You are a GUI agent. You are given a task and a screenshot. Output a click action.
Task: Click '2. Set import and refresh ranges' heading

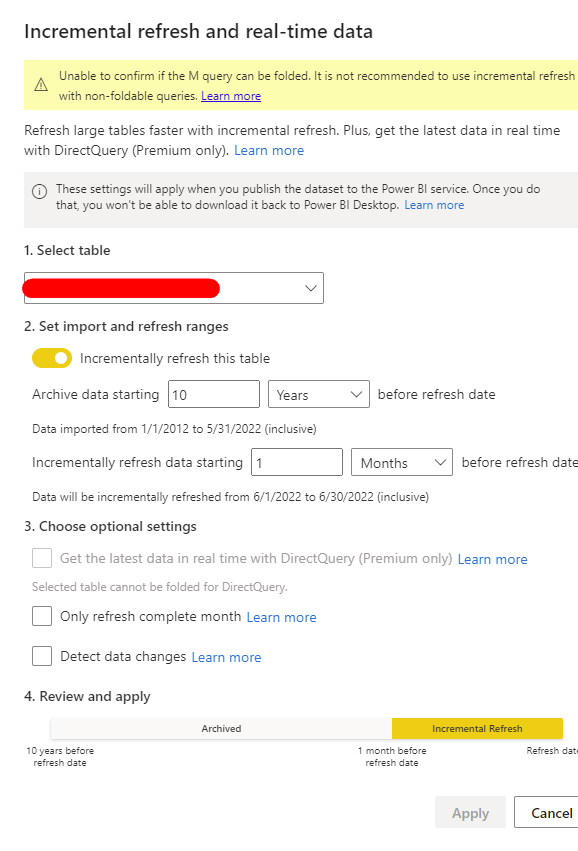(126, 326)
